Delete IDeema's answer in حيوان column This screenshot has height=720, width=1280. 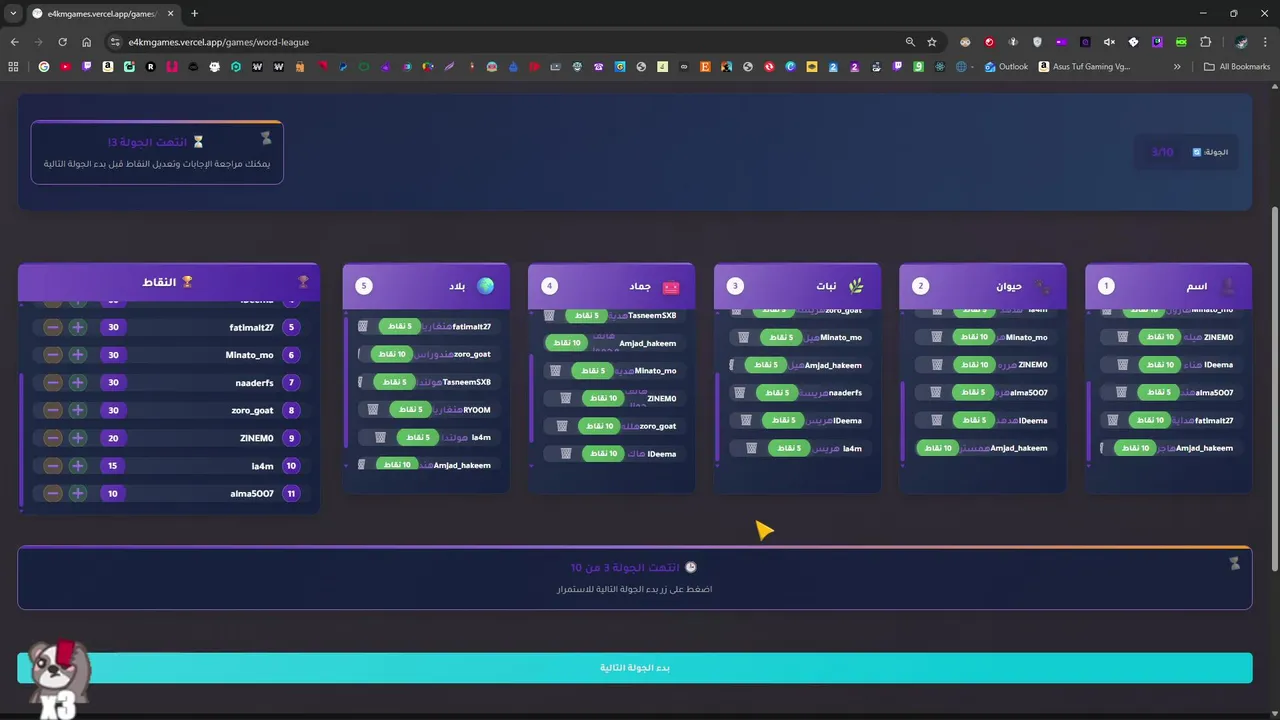click(x=937, y=420)
